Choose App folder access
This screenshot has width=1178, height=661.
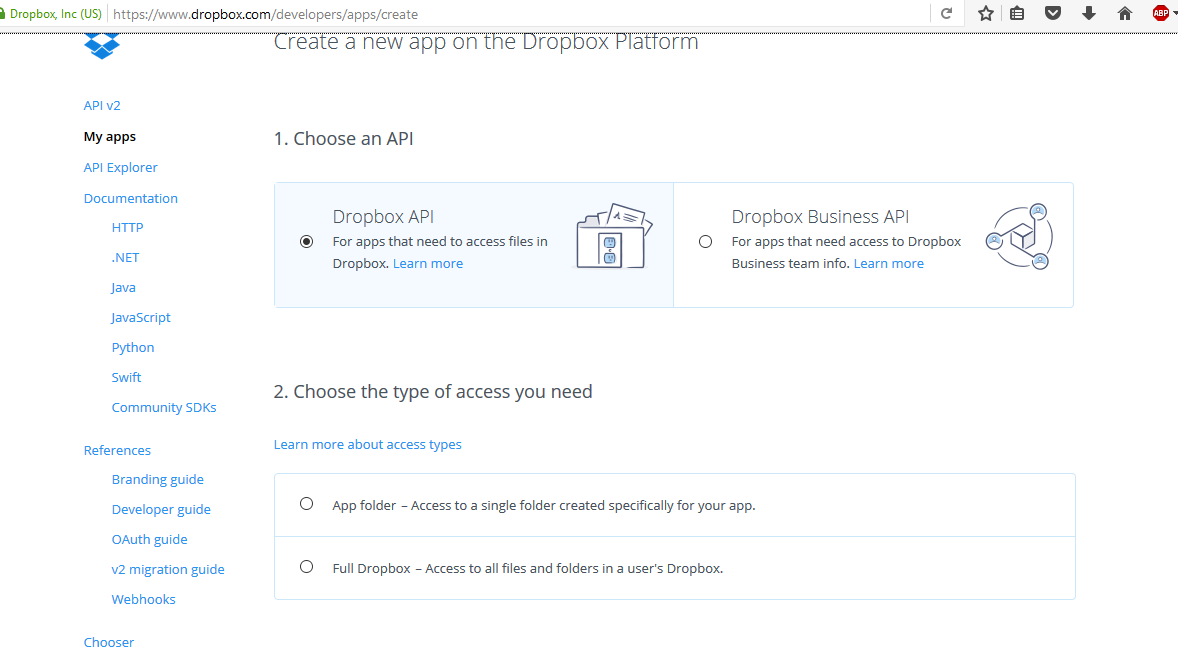click(306, 503)
